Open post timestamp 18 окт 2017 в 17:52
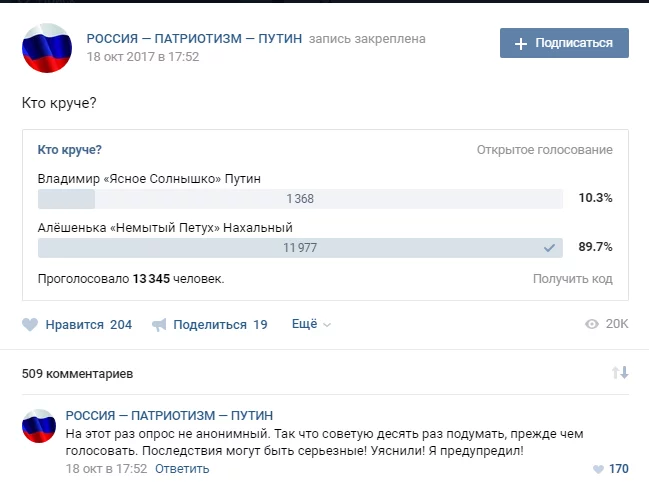The height and width of the screenshot is (482, 649). point(143,57)
